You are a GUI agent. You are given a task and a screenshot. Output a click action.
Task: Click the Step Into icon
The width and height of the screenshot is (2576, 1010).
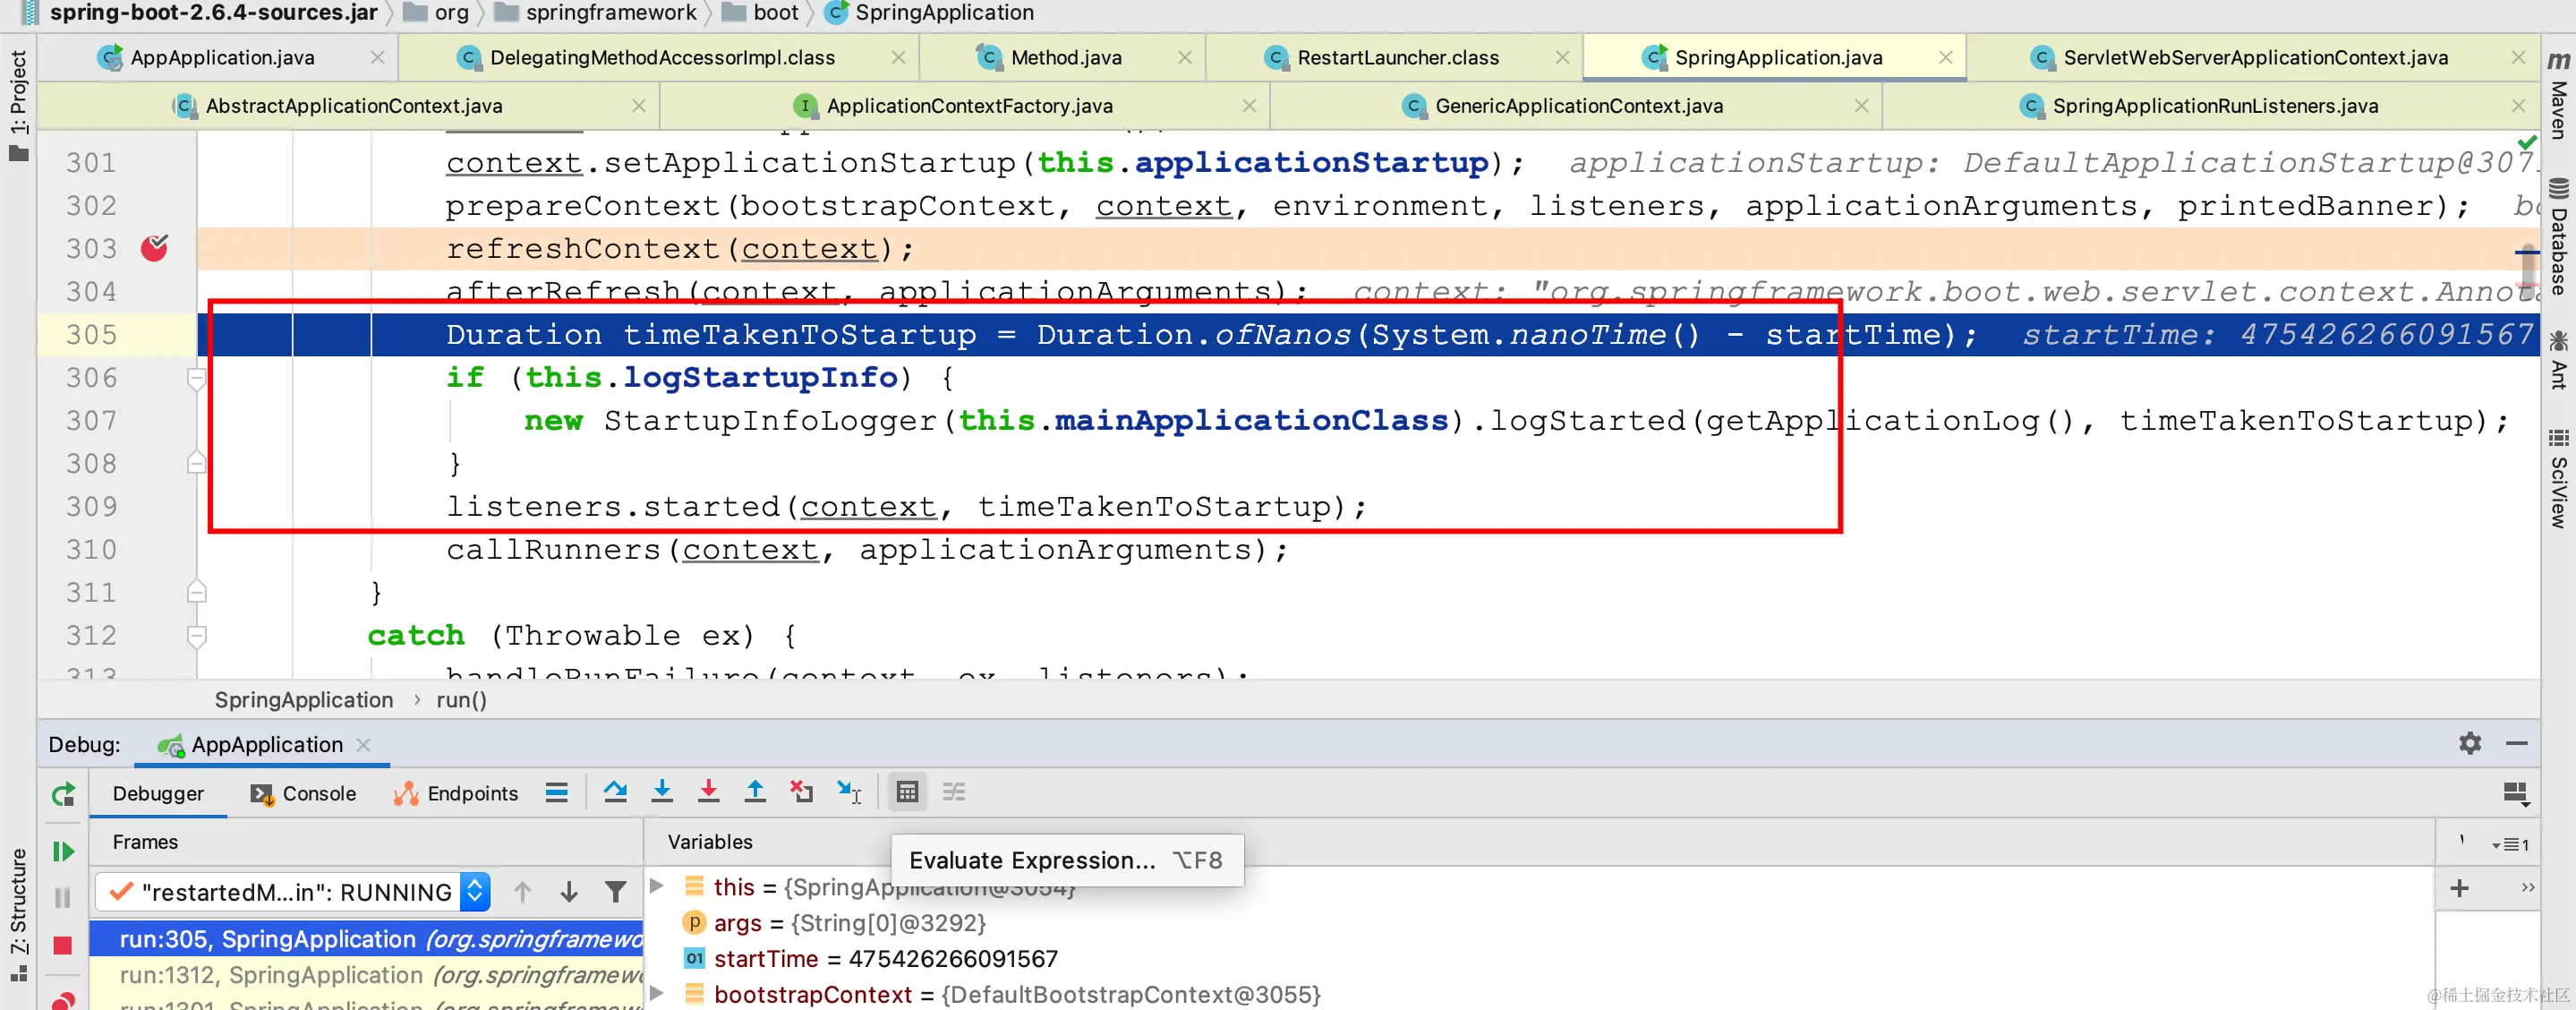pos(662,792)
